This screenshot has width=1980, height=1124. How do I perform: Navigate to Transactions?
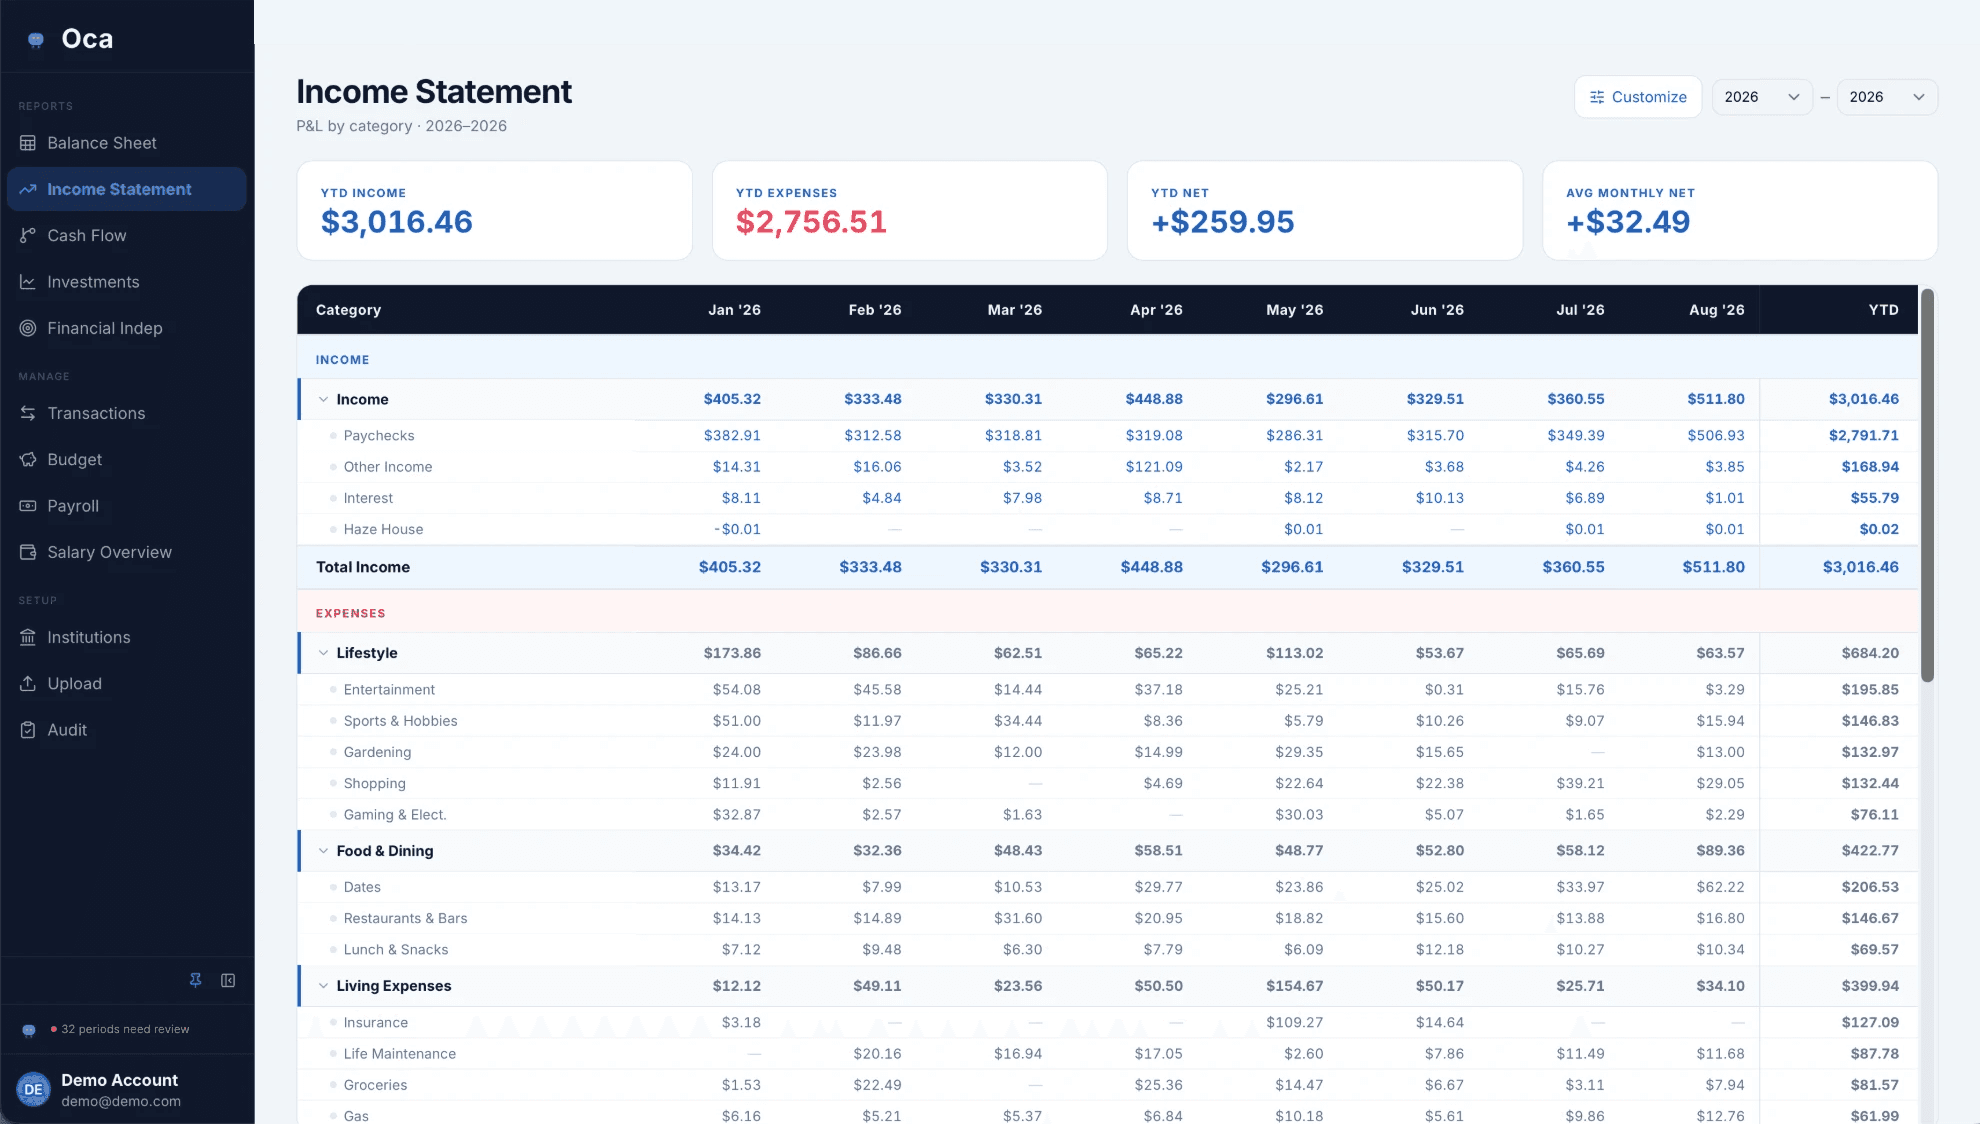pos(127,413)
